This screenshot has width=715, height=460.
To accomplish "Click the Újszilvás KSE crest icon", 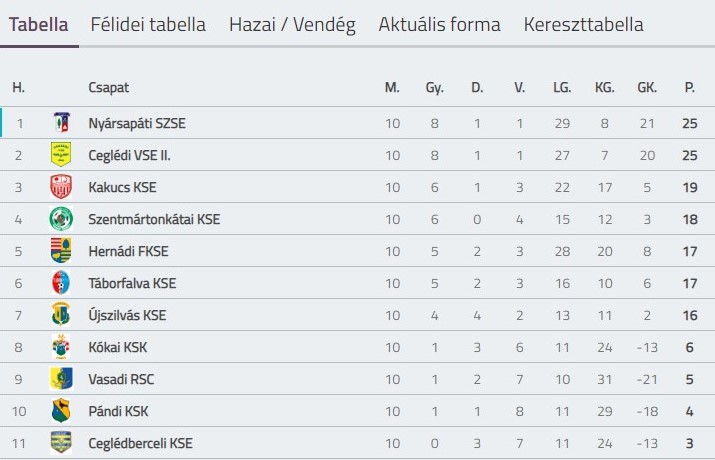I will [x=61, y=315].
